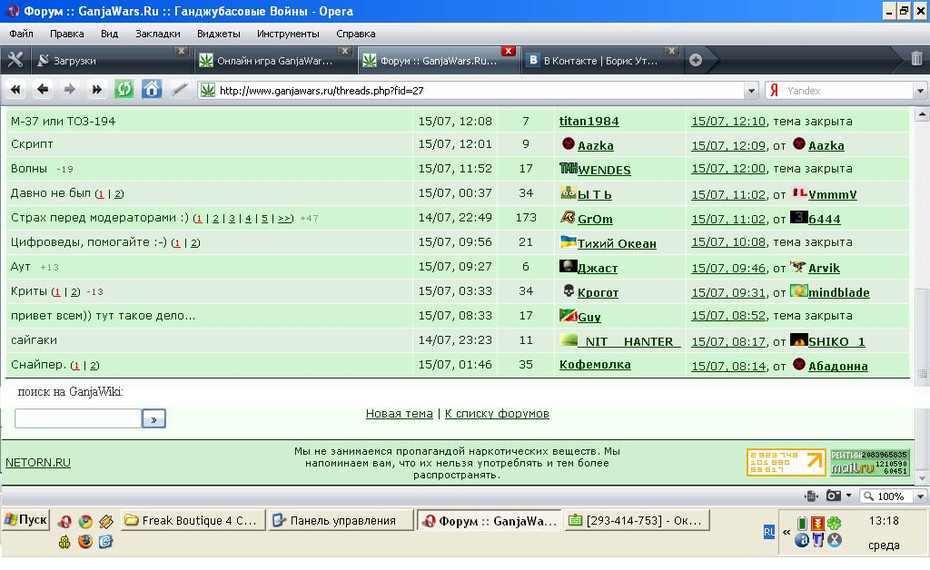Click the RU language indicator
Screen dimensions: 930x570
point(769,532)
